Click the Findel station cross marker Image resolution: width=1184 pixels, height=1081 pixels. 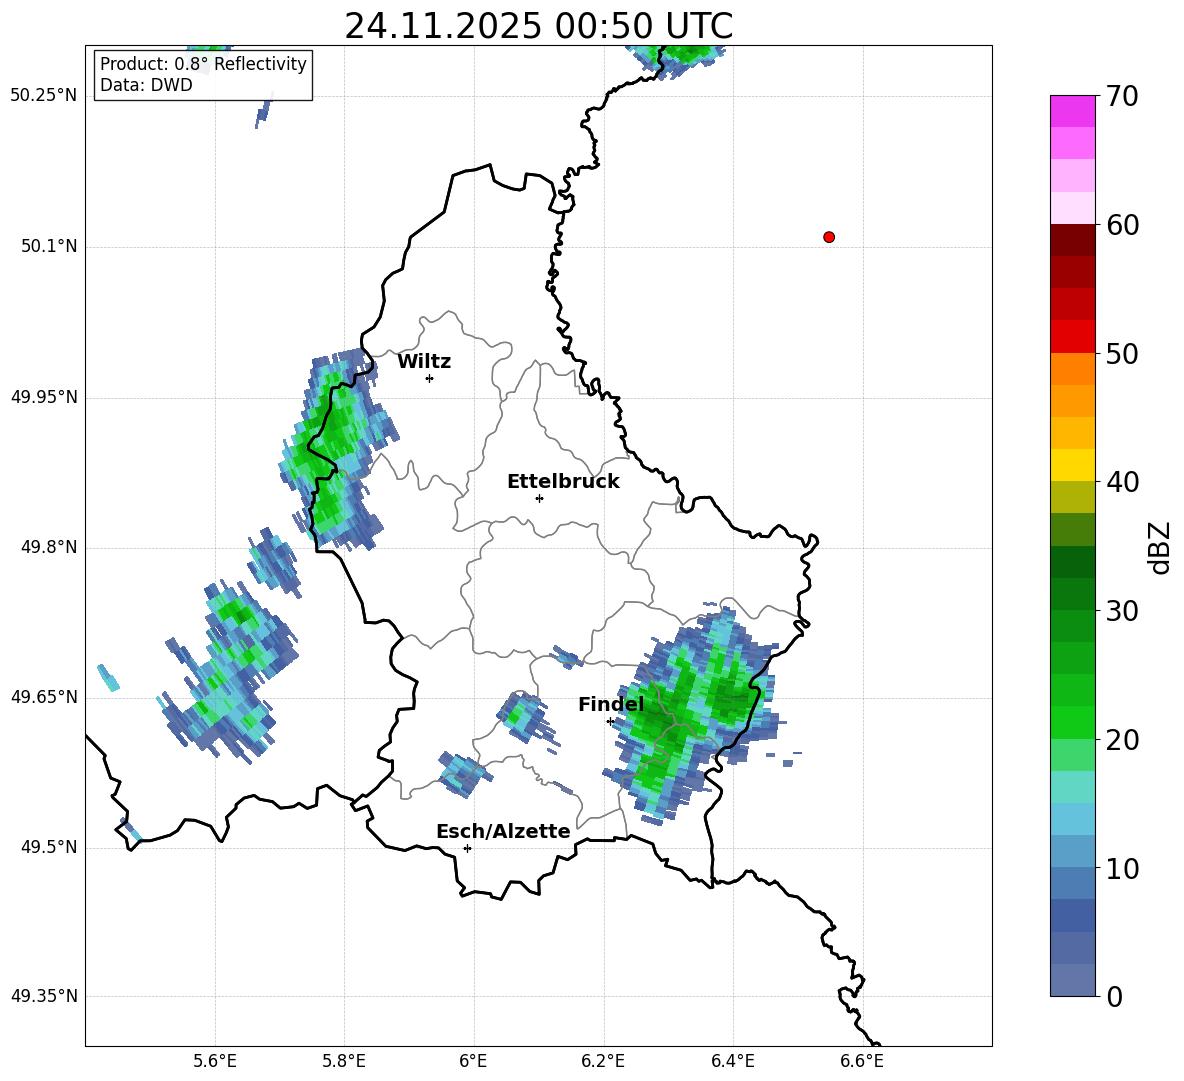610,722
